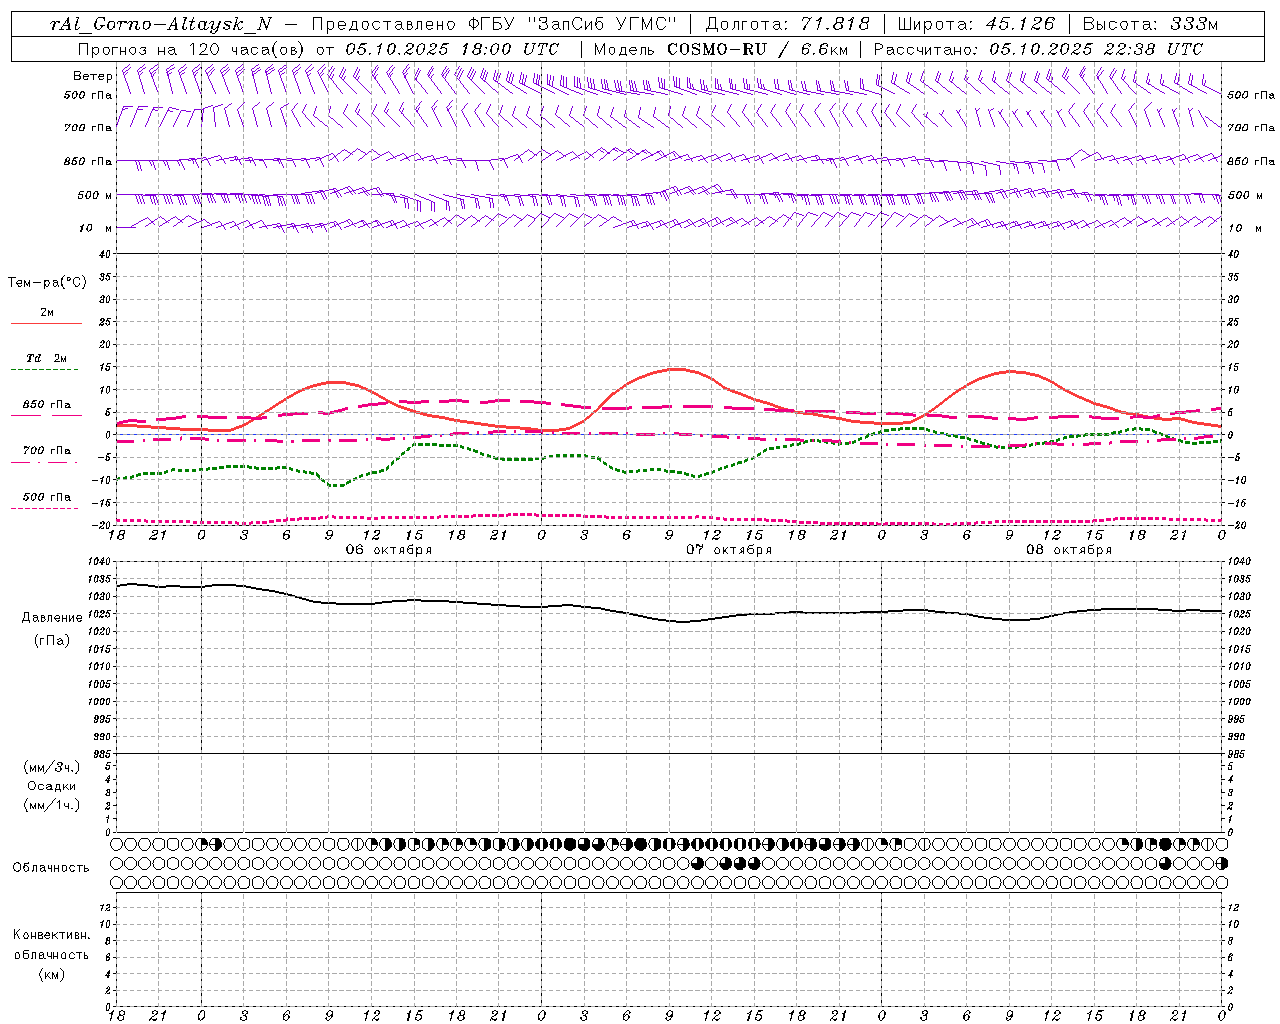Click the red solid line sample below 2м legend
The width and height of the screenshot is (1280, 1024).
click(46, 324)
